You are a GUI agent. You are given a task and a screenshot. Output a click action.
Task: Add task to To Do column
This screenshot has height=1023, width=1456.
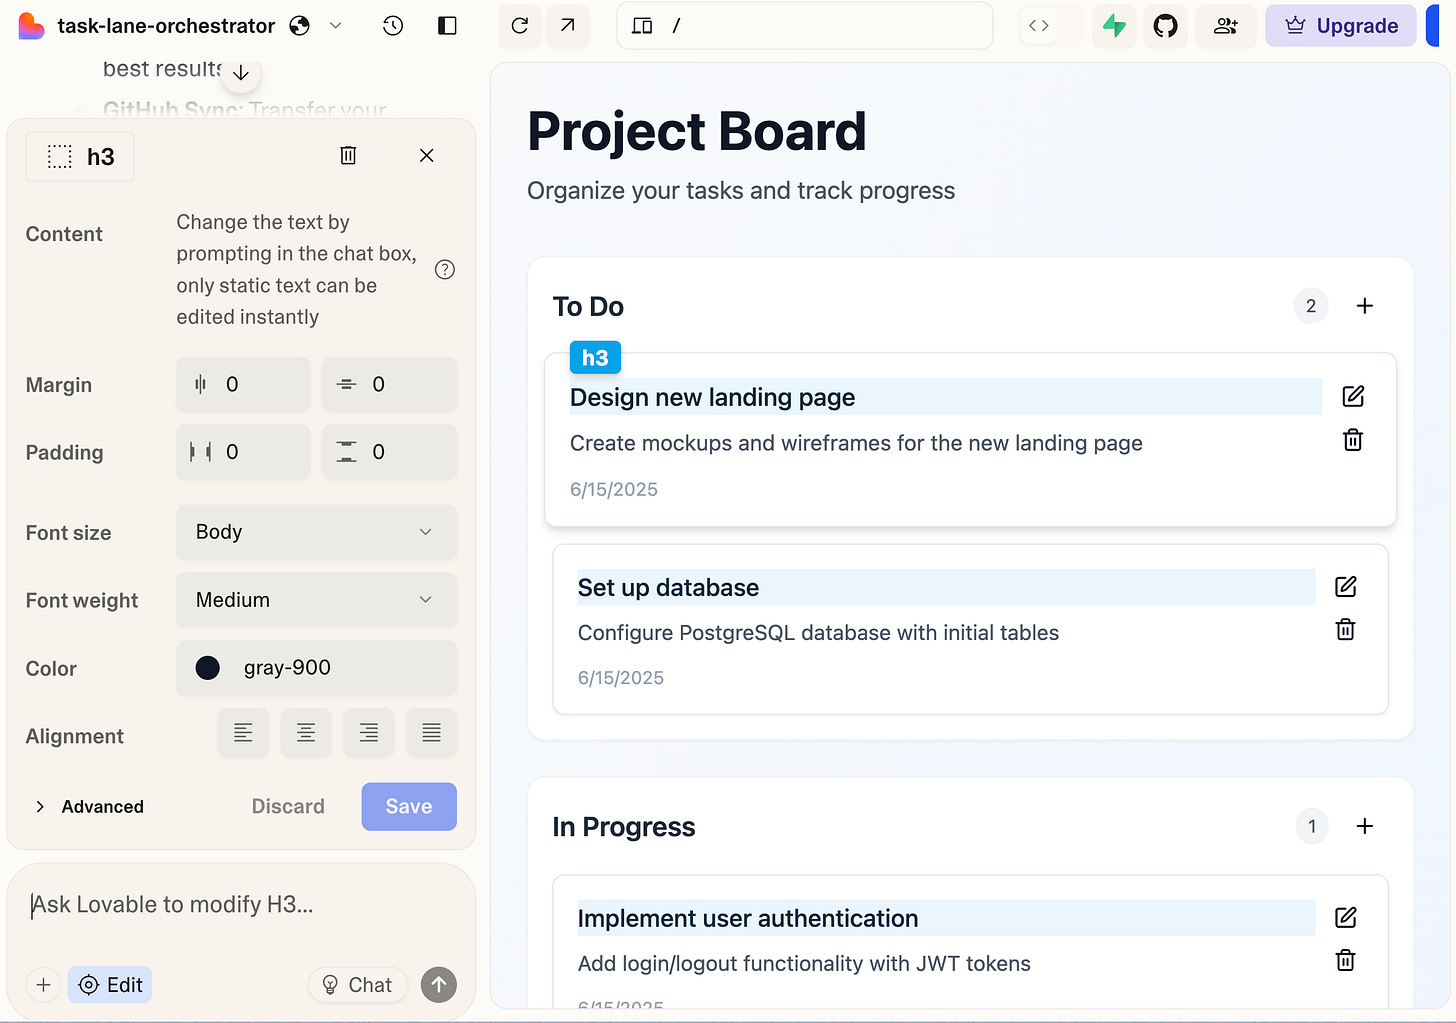[1365, 306]
